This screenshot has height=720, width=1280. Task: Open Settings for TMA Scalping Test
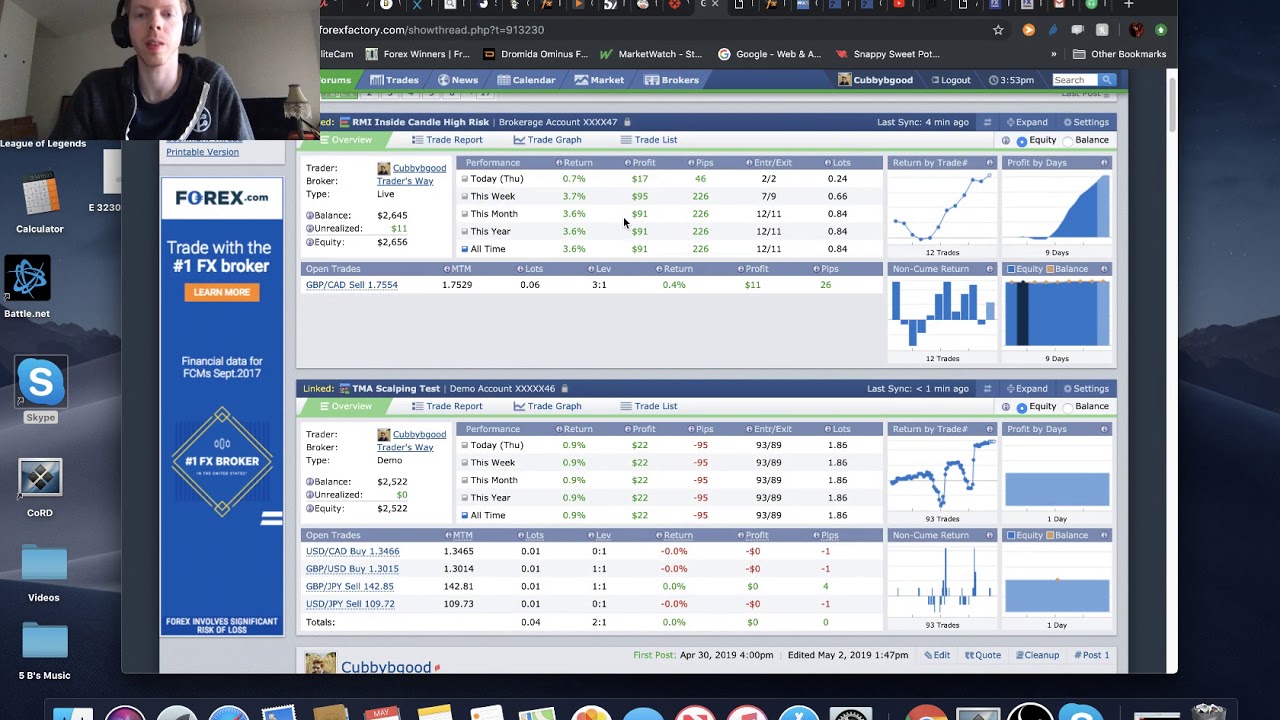[1086, 388]
